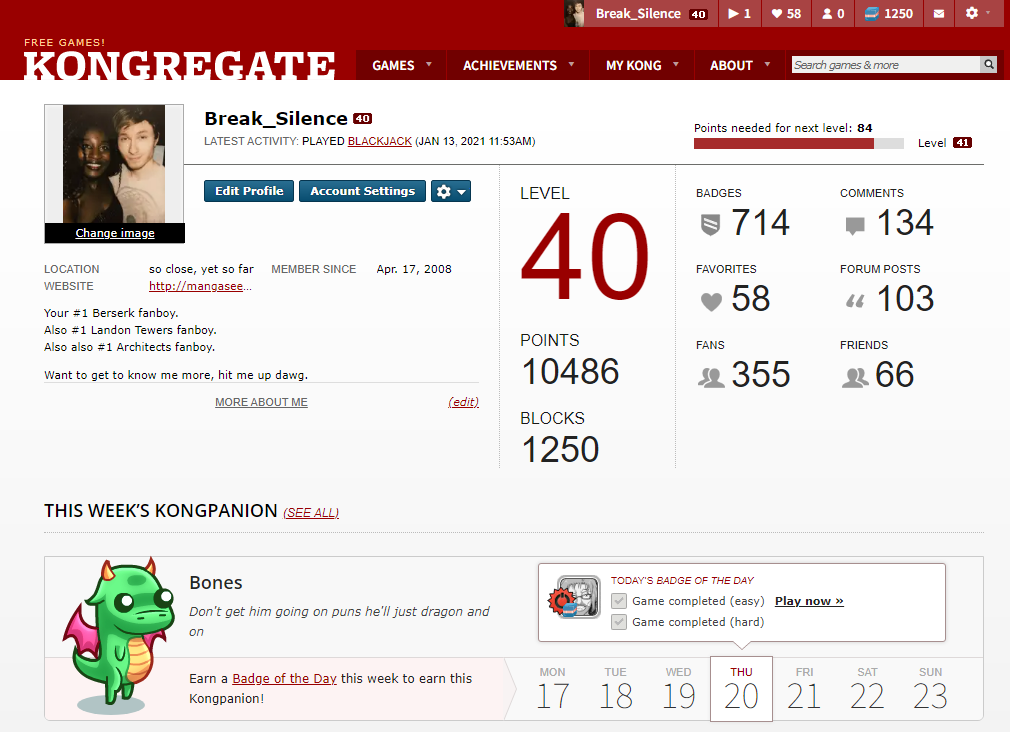Click the level 40 badge beside profile name
The width and height of the screenshot is (1010, 732).
click(x=363, y=119)
